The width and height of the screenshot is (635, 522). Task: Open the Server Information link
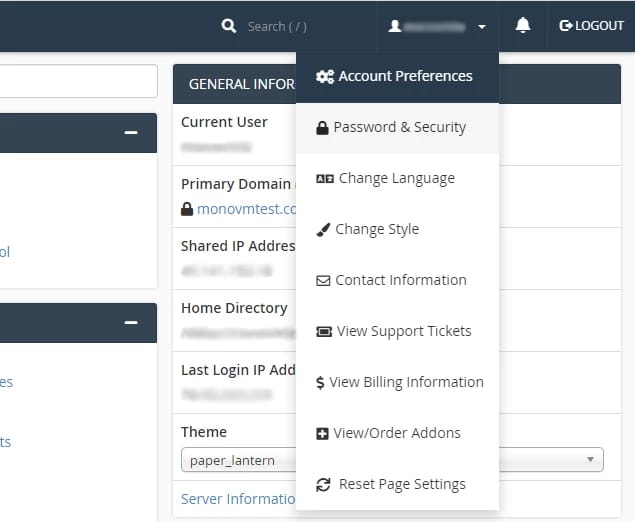click(x=238, y=499)
